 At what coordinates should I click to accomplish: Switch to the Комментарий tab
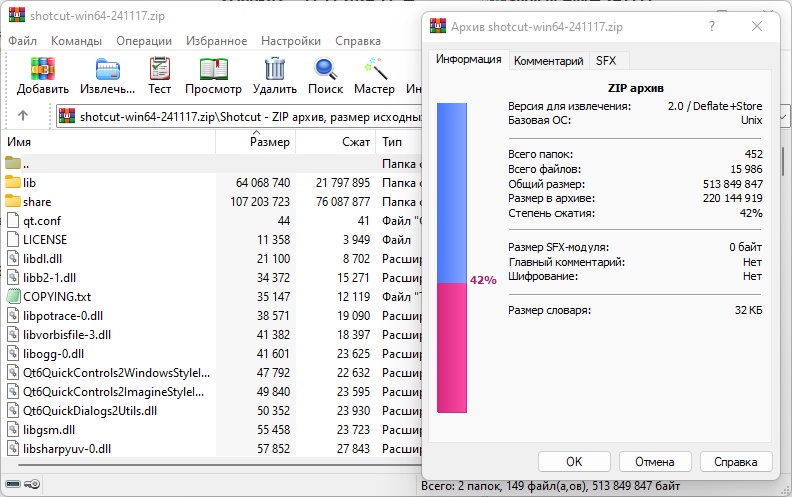548,60
